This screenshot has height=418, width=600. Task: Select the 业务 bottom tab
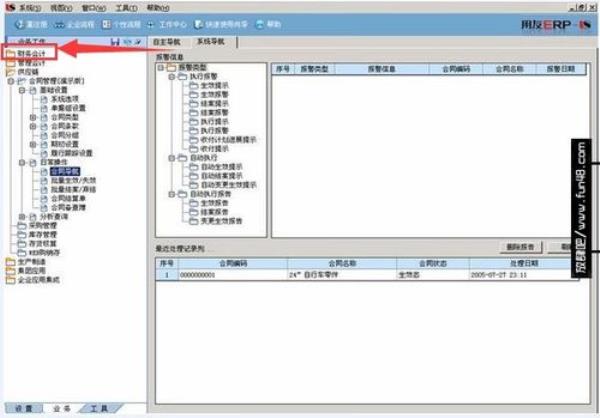[x=62, y=409]
